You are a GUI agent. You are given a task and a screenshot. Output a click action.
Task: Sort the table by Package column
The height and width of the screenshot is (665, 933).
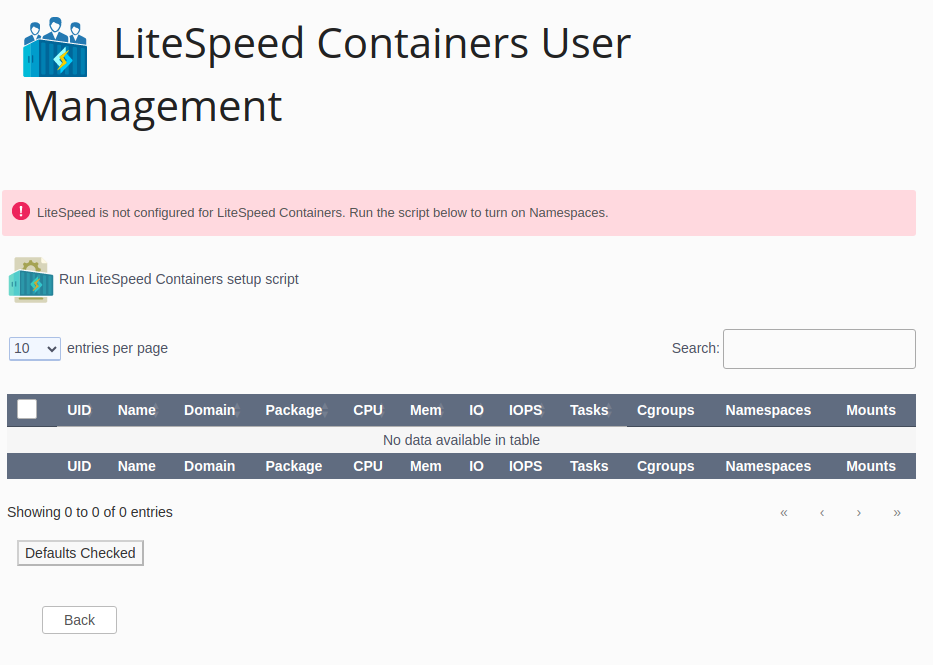[x=293, y=410]
